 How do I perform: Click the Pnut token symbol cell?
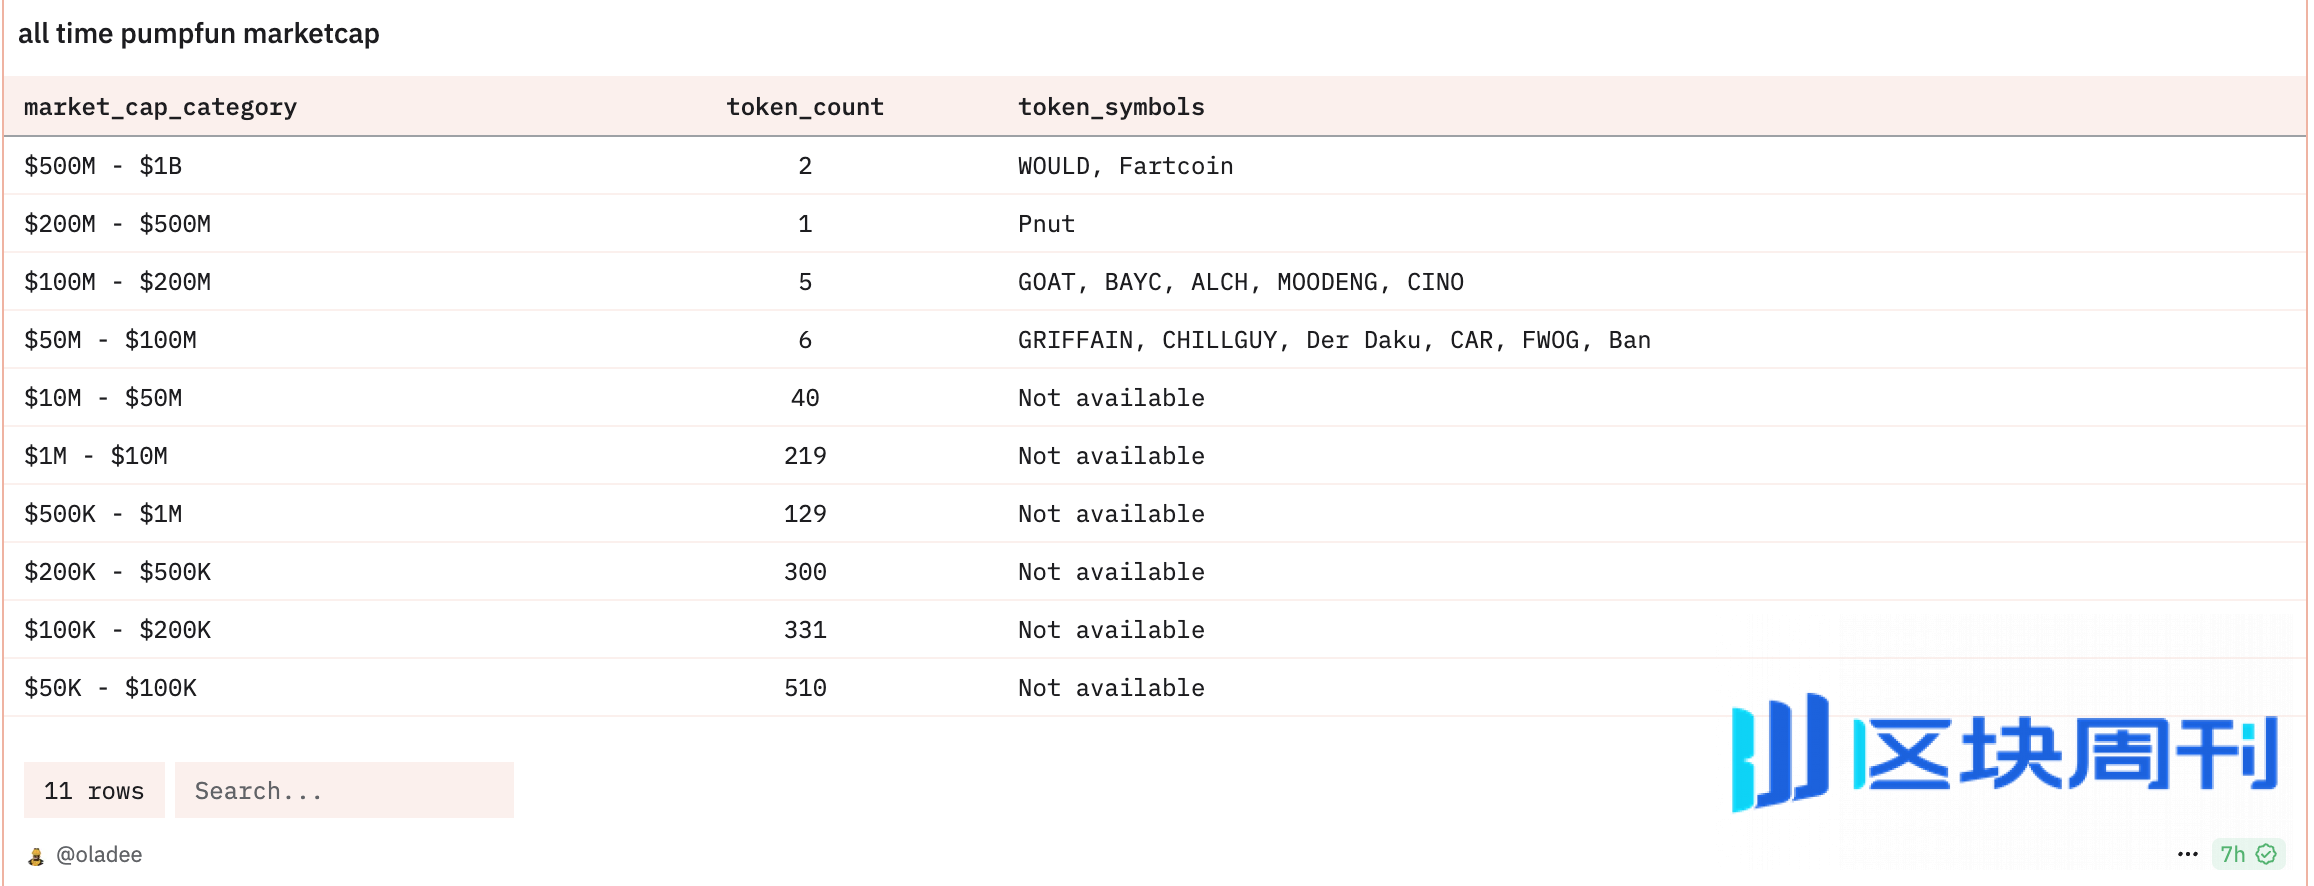coord(1046,224)
